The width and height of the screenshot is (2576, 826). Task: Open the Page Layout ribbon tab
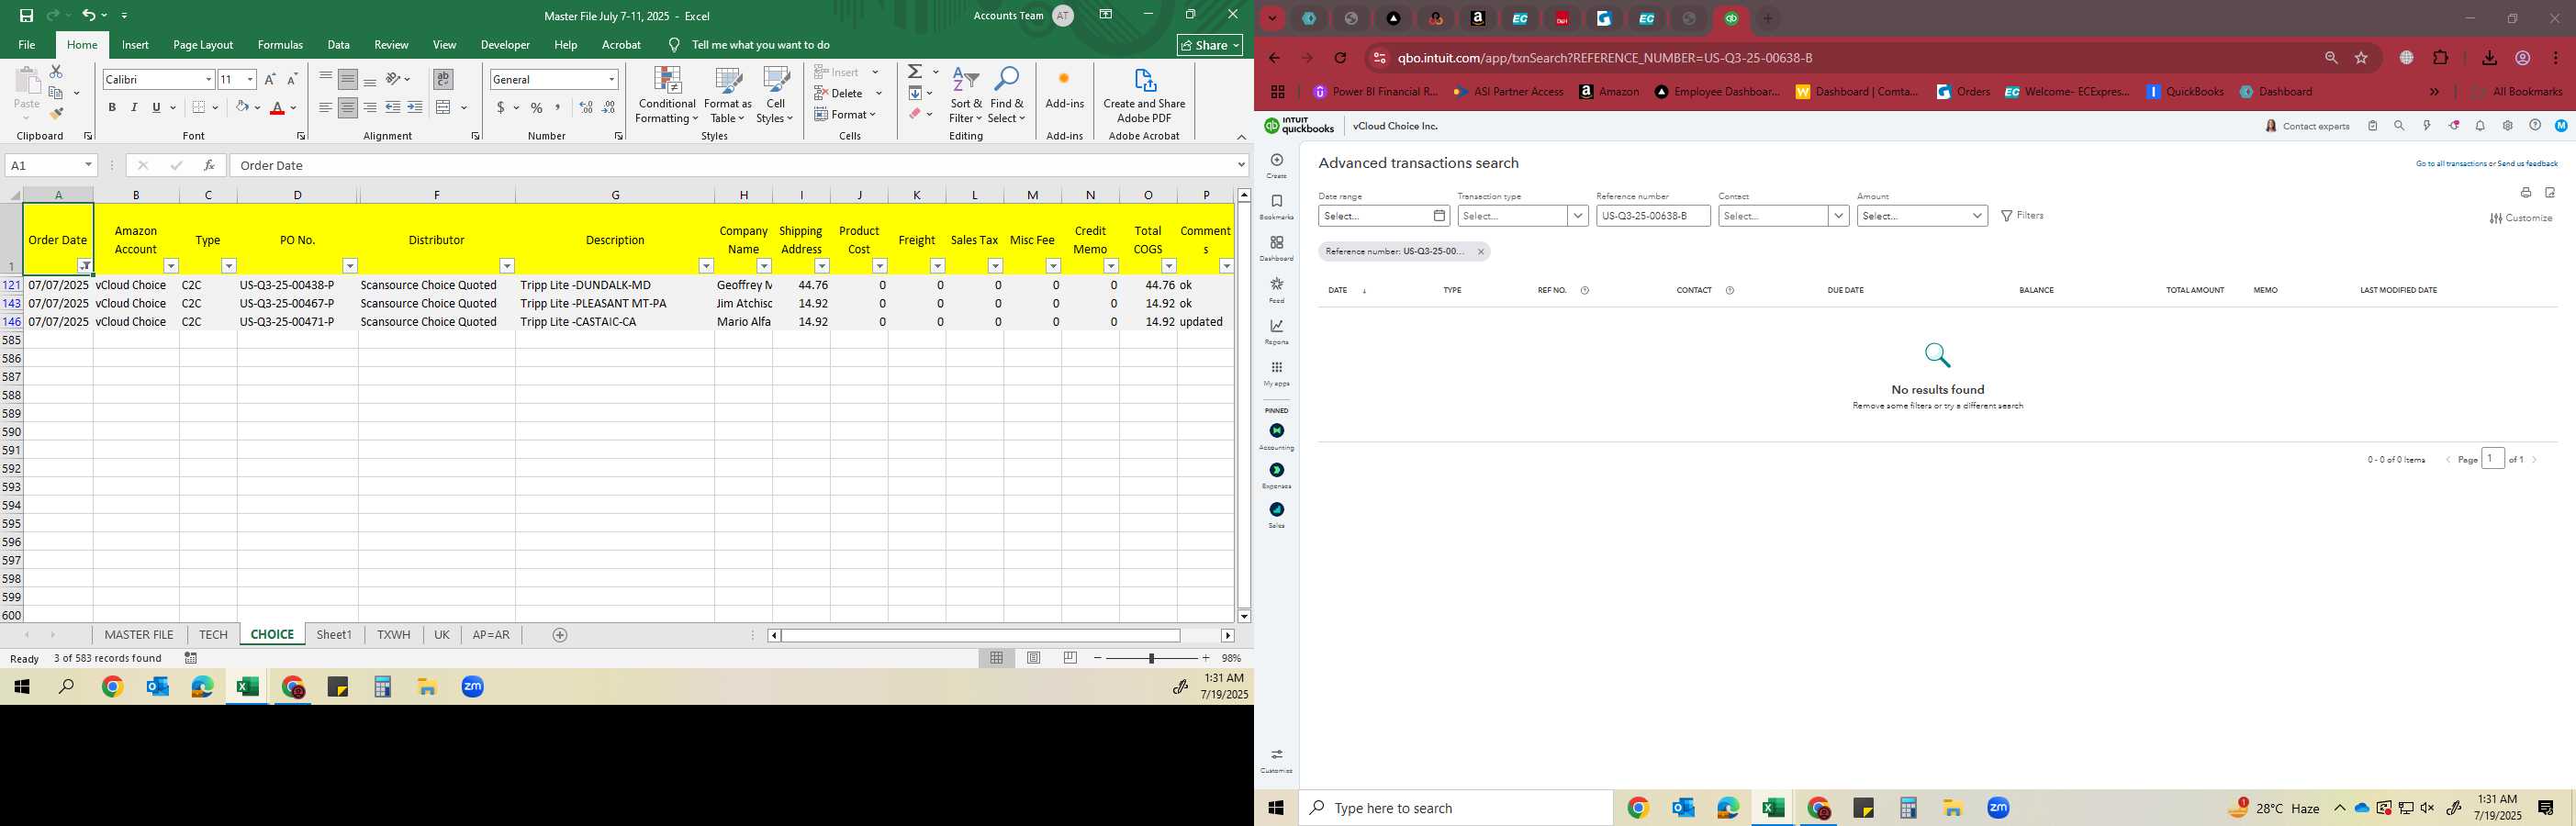pyautogui.click(x=203, y=45)
